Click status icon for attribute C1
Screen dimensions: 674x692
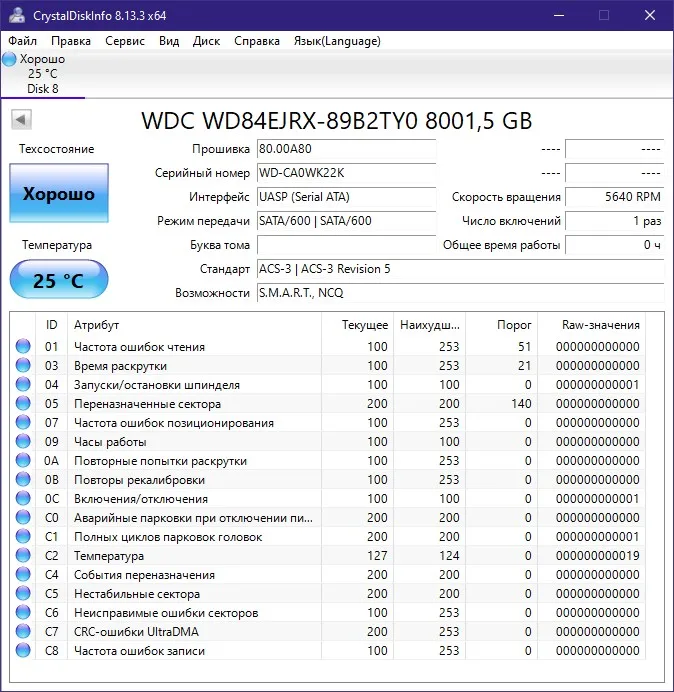click(x=23, y=536)
